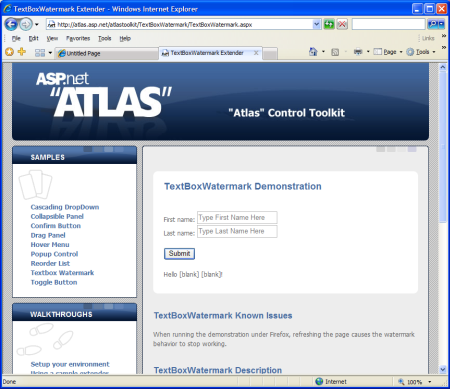
Task: Open Favorites Center star icon
Action: tap(10, 52)
